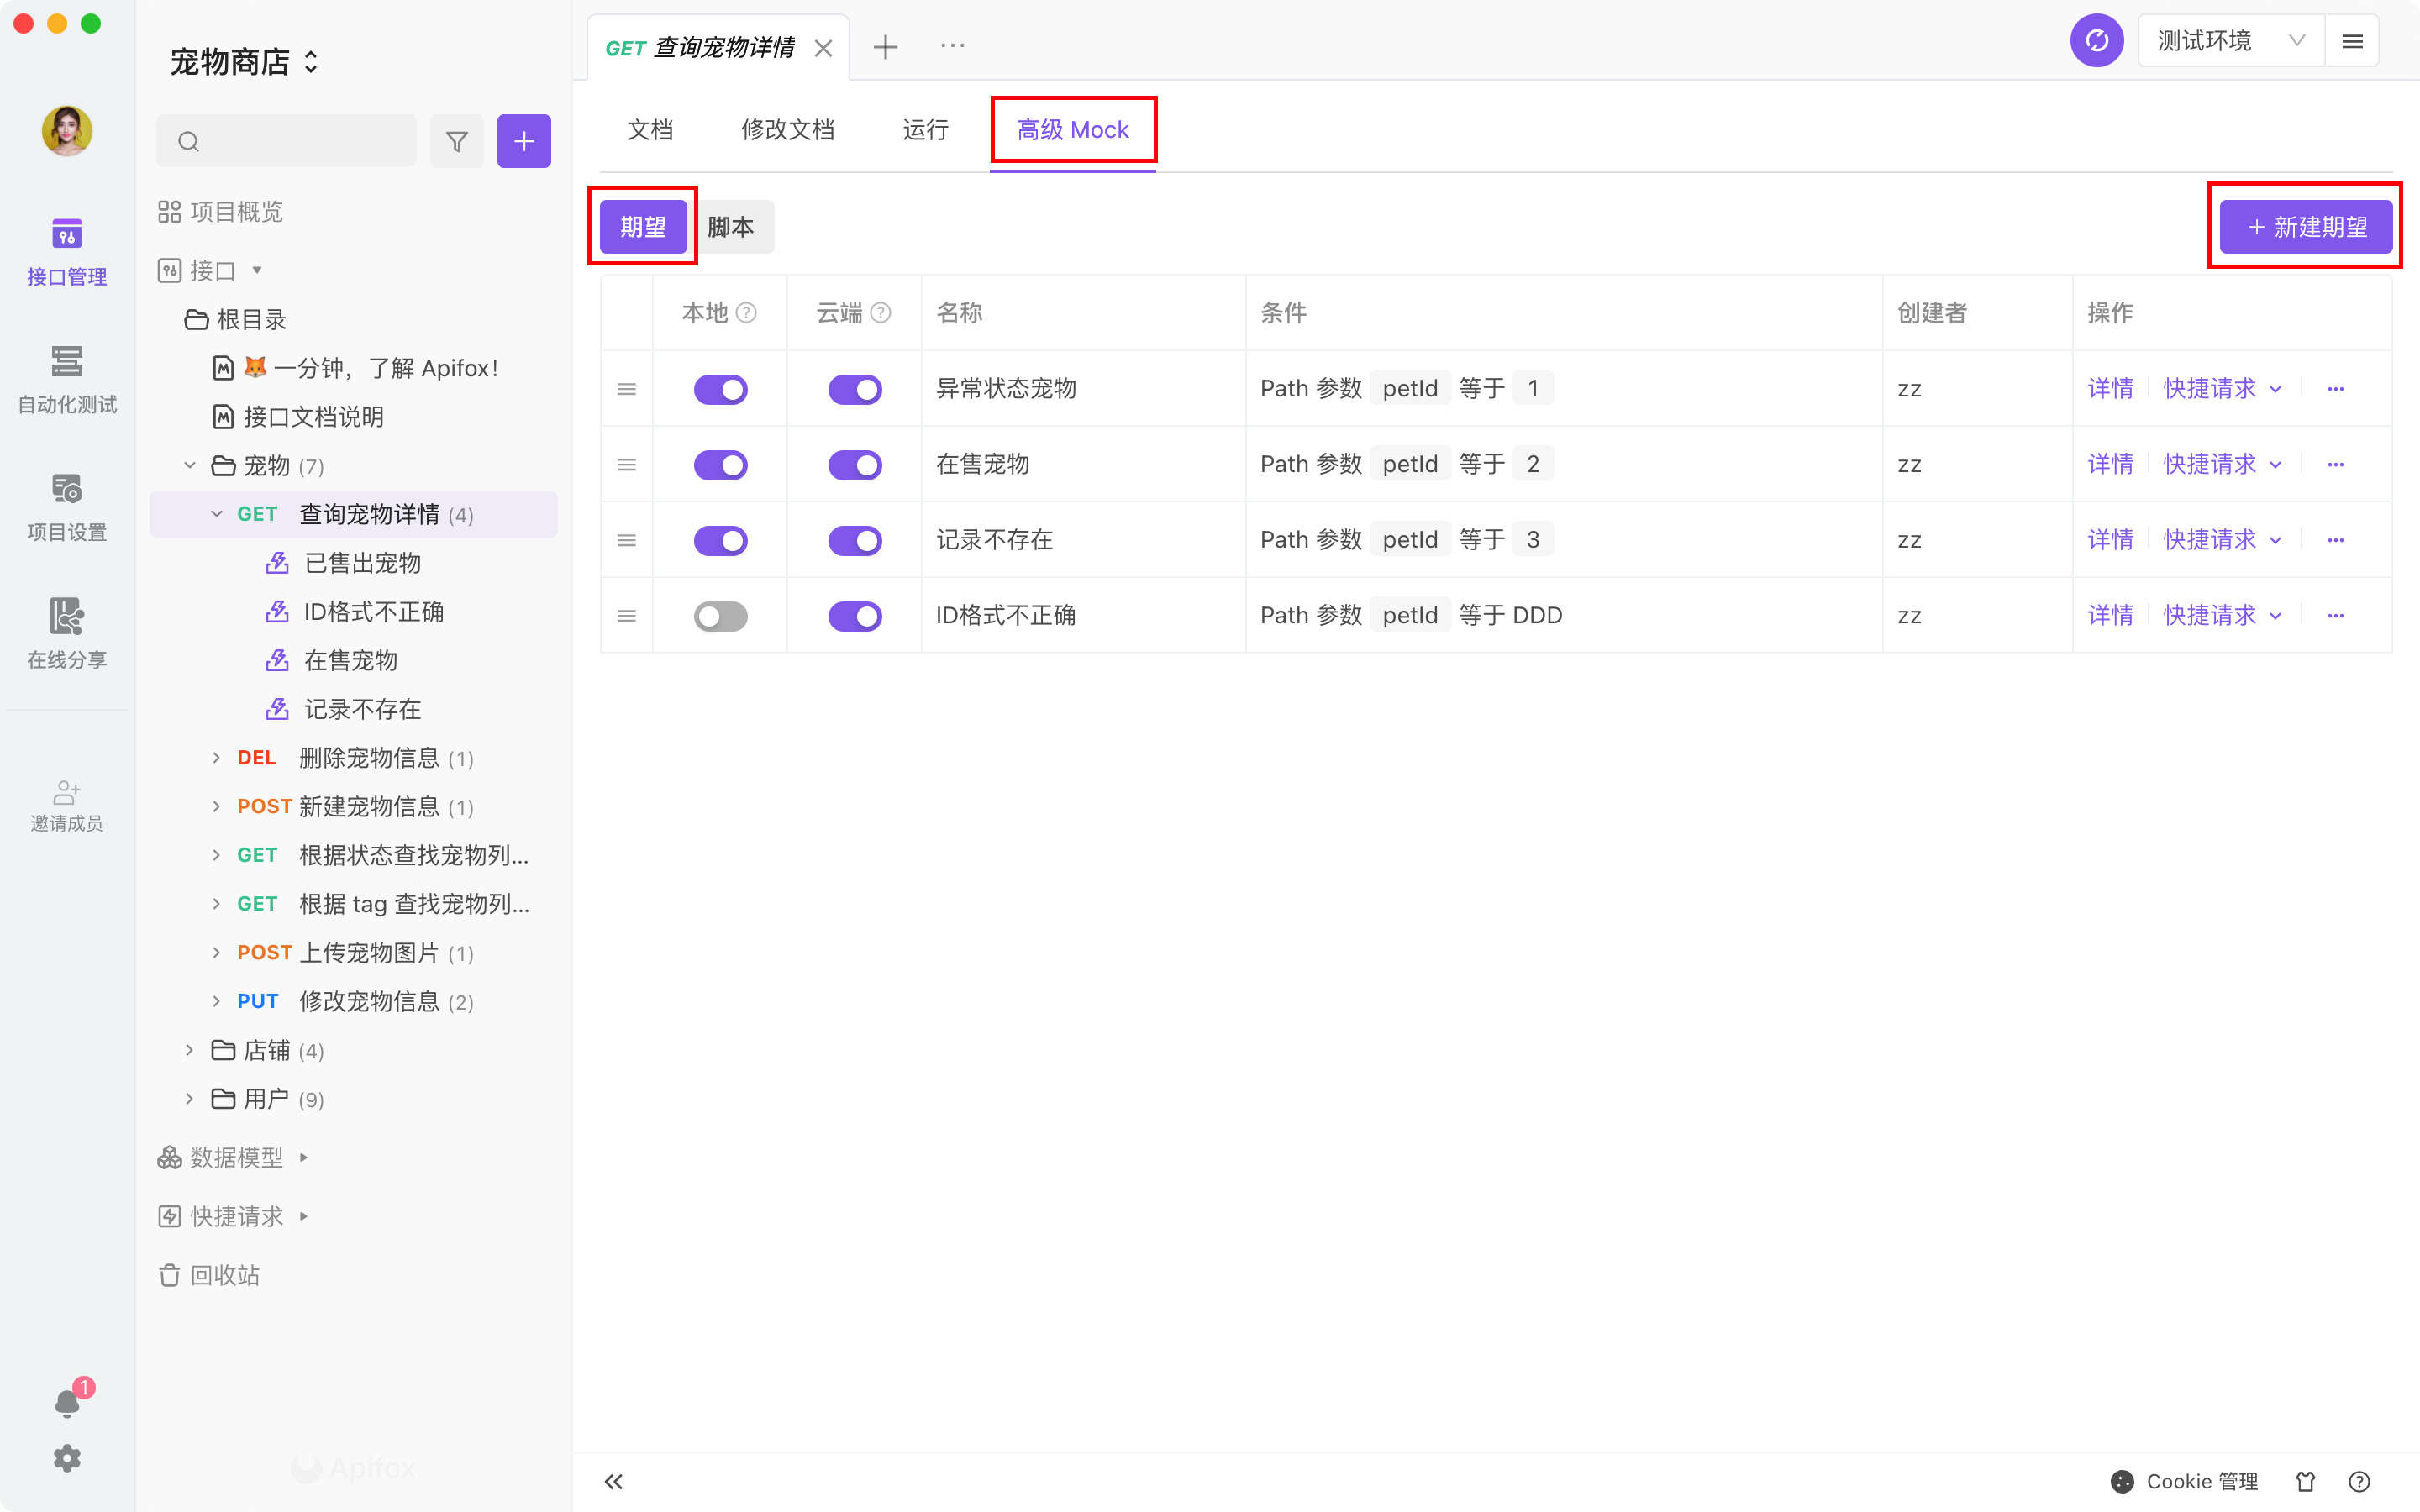Image resolution: width=2420 pixels, height=1512 pixels.
Task: Switch to the 运行 tab
Action: tap(924, 129)
